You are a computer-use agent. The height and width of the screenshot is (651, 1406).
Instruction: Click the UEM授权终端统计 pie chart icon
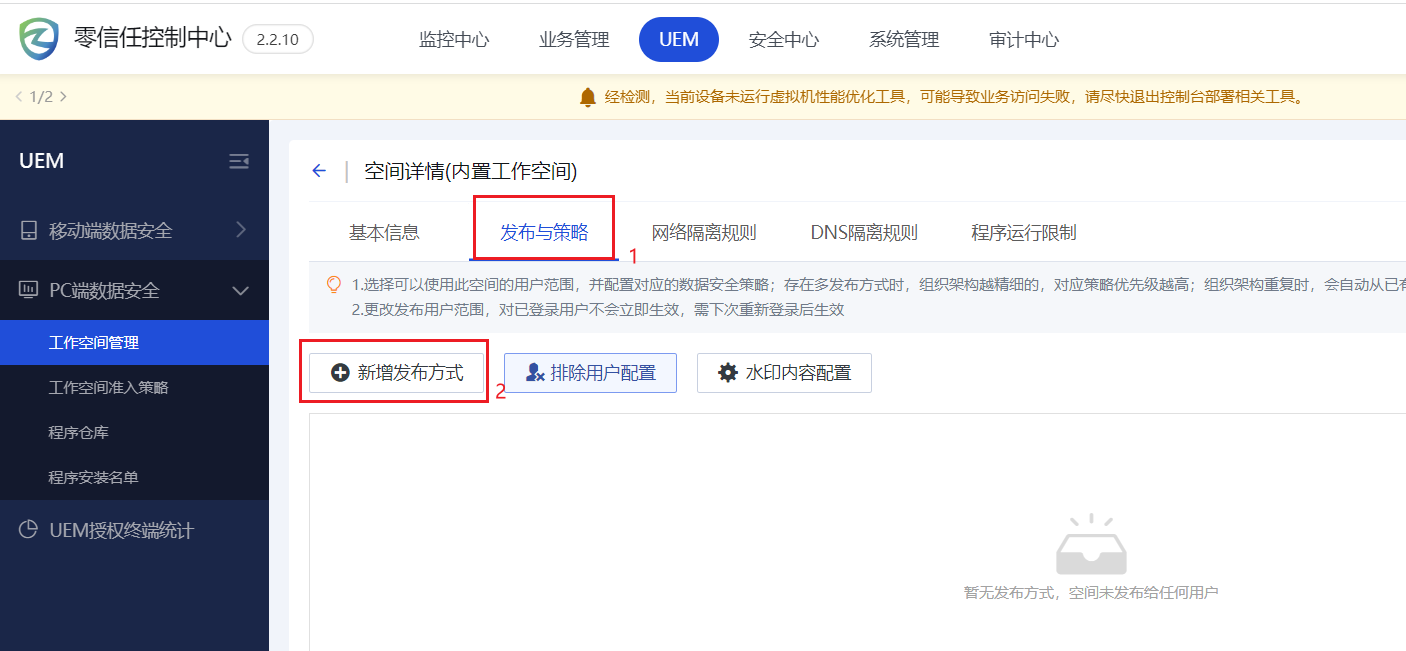tap(29, 530)
